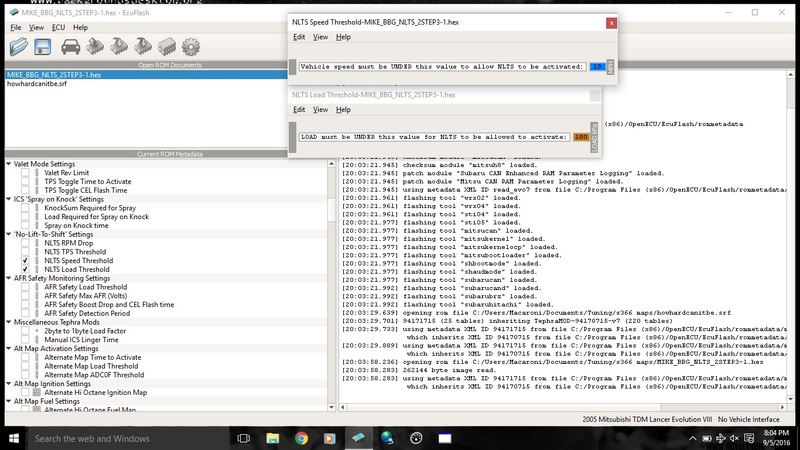Click the NLTS load threshold value 180
This screenshot has height=450, width=800.
(581, 137)
